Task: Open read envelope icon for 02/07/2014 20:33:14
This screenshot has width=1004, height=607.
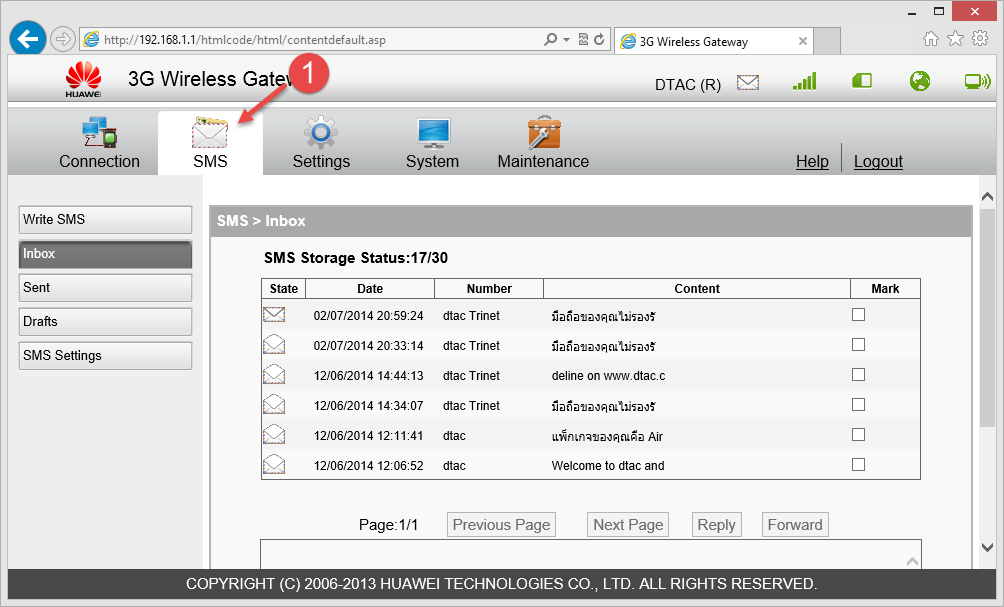Action: tap(274, 344)
